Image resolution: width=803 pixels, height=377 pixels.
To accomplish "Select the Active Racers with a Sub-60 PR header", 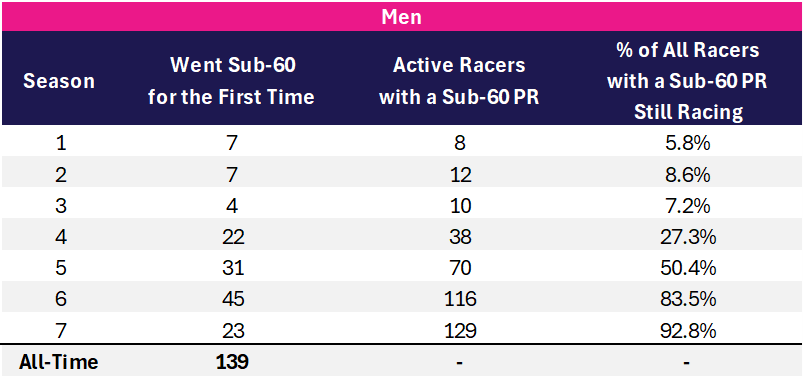I will (459, 81).
